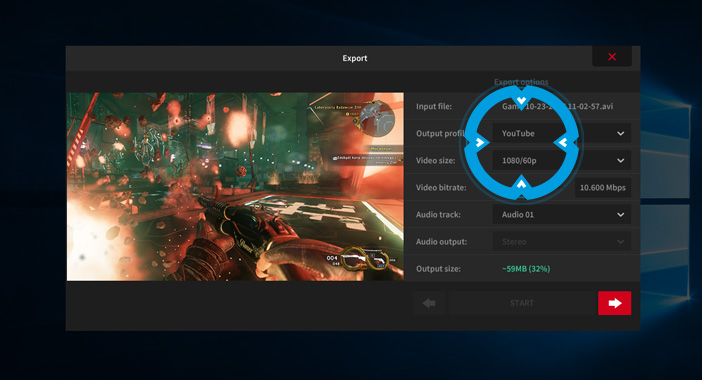
Task: Click the Audio output: label
Action: [441, 242]
